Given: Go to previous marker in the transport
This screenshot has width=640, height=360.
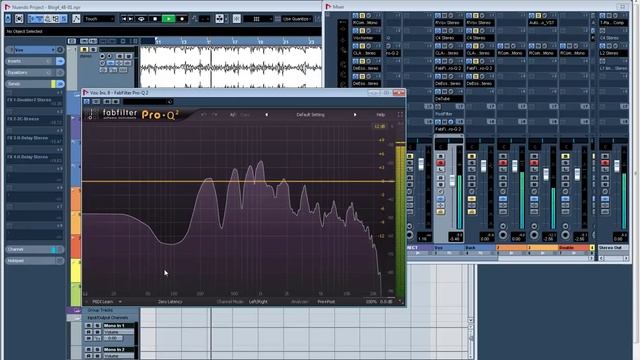Looking at the screenshot, I should pos(124,19).
